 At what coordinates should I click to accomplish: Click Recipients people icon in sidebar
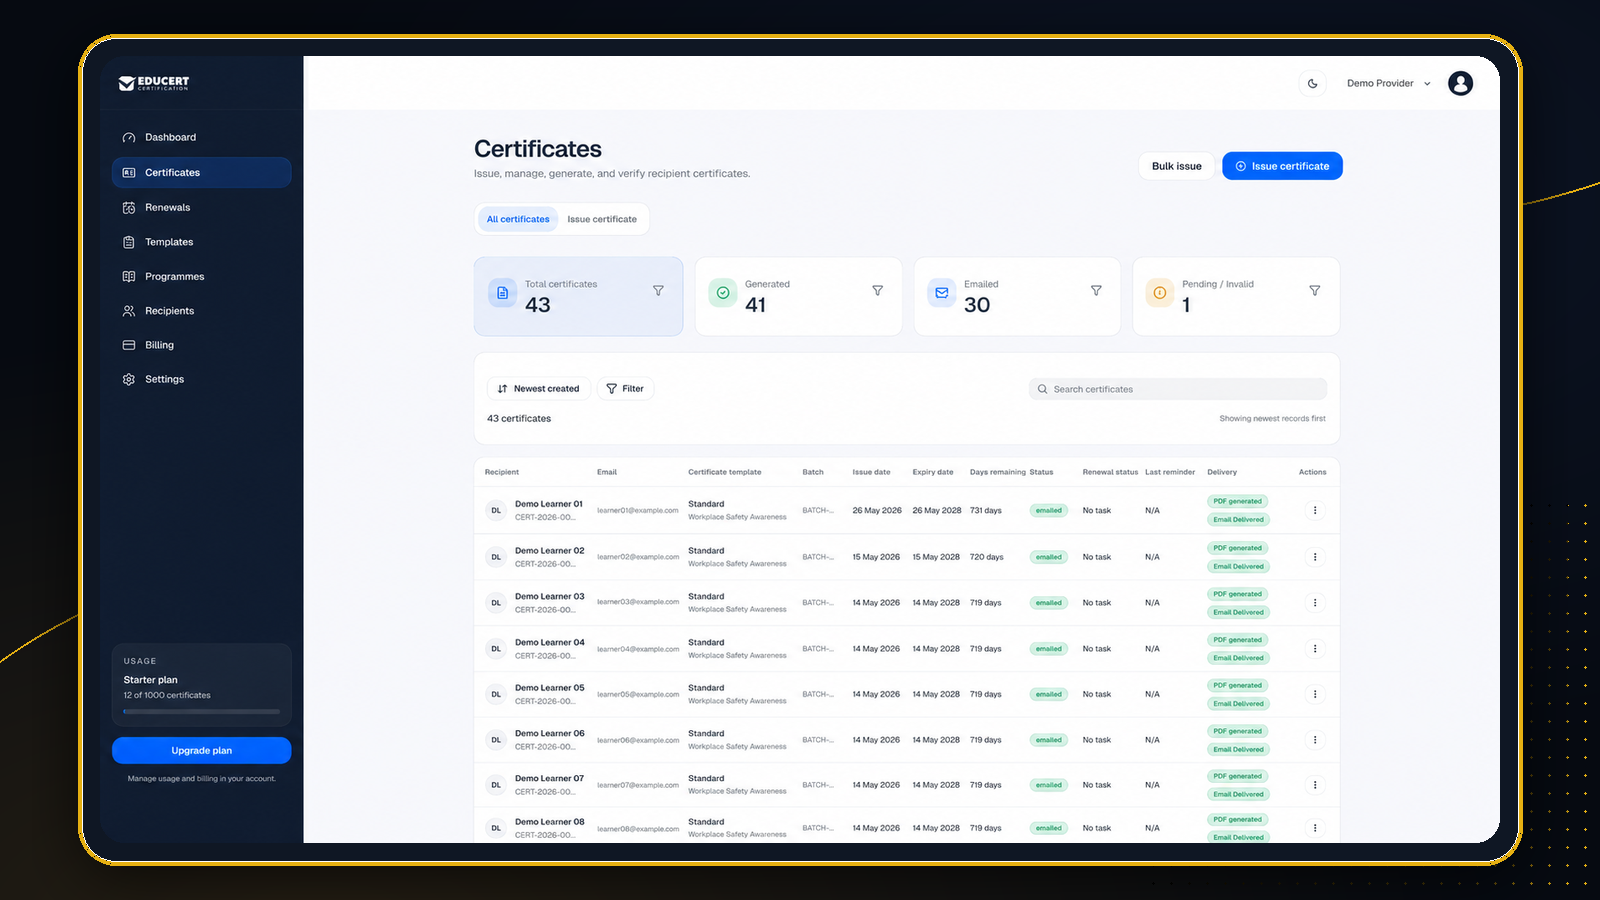pos(129,311)
